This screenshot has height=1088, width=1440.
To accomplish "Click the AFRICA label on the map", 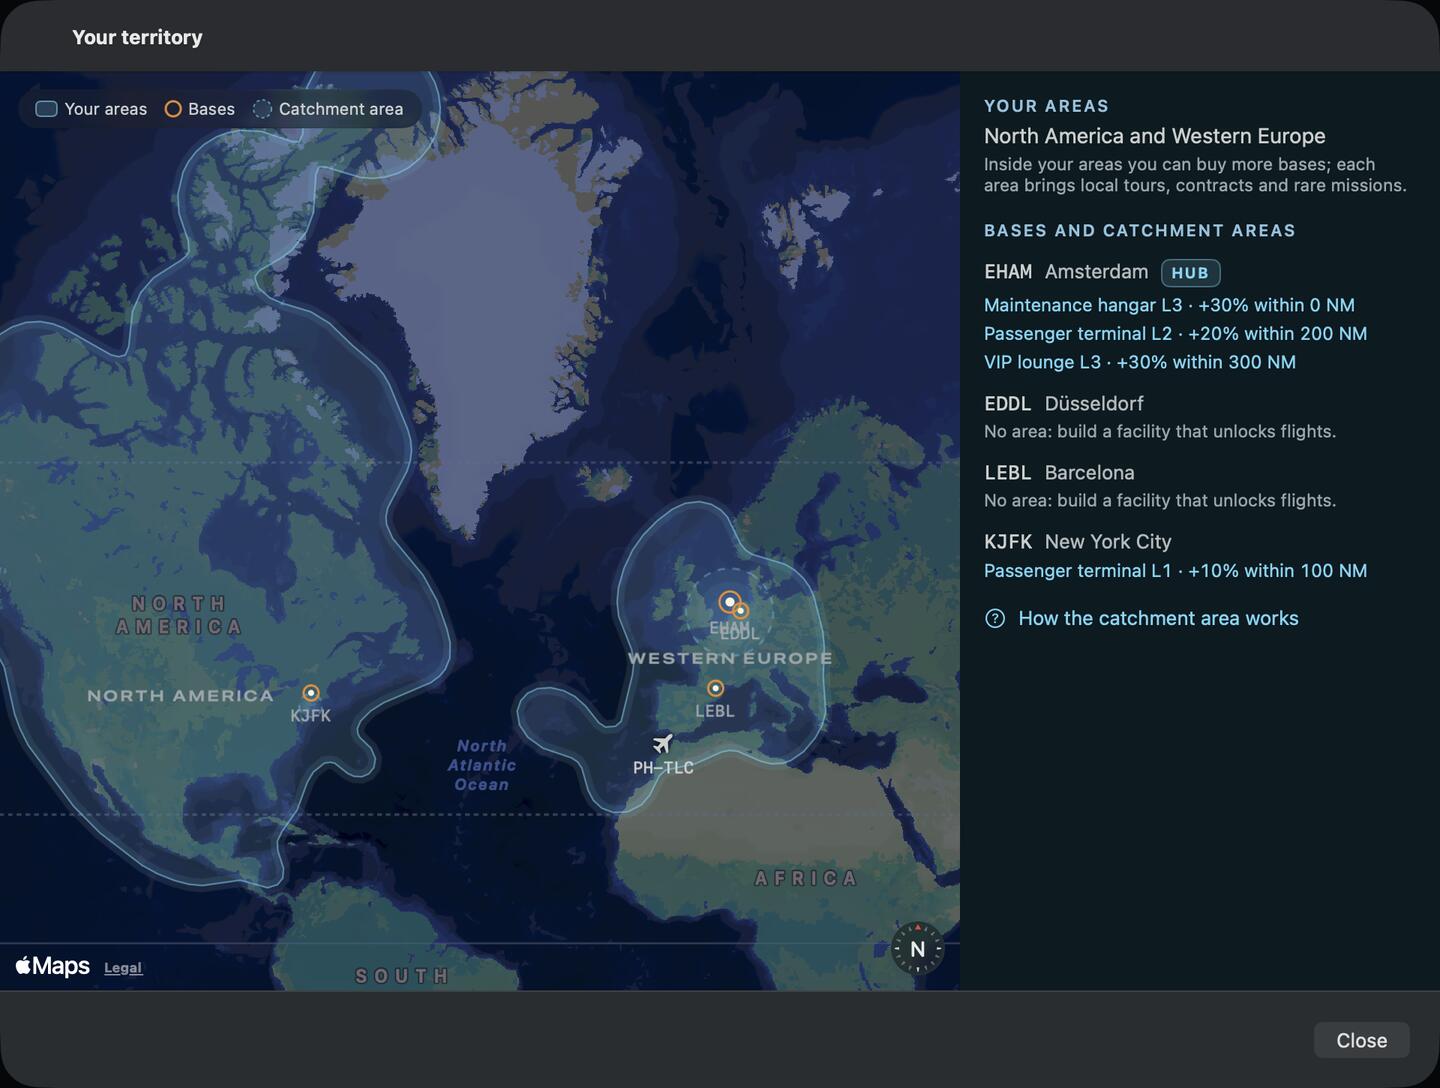I will coord(806,878).
